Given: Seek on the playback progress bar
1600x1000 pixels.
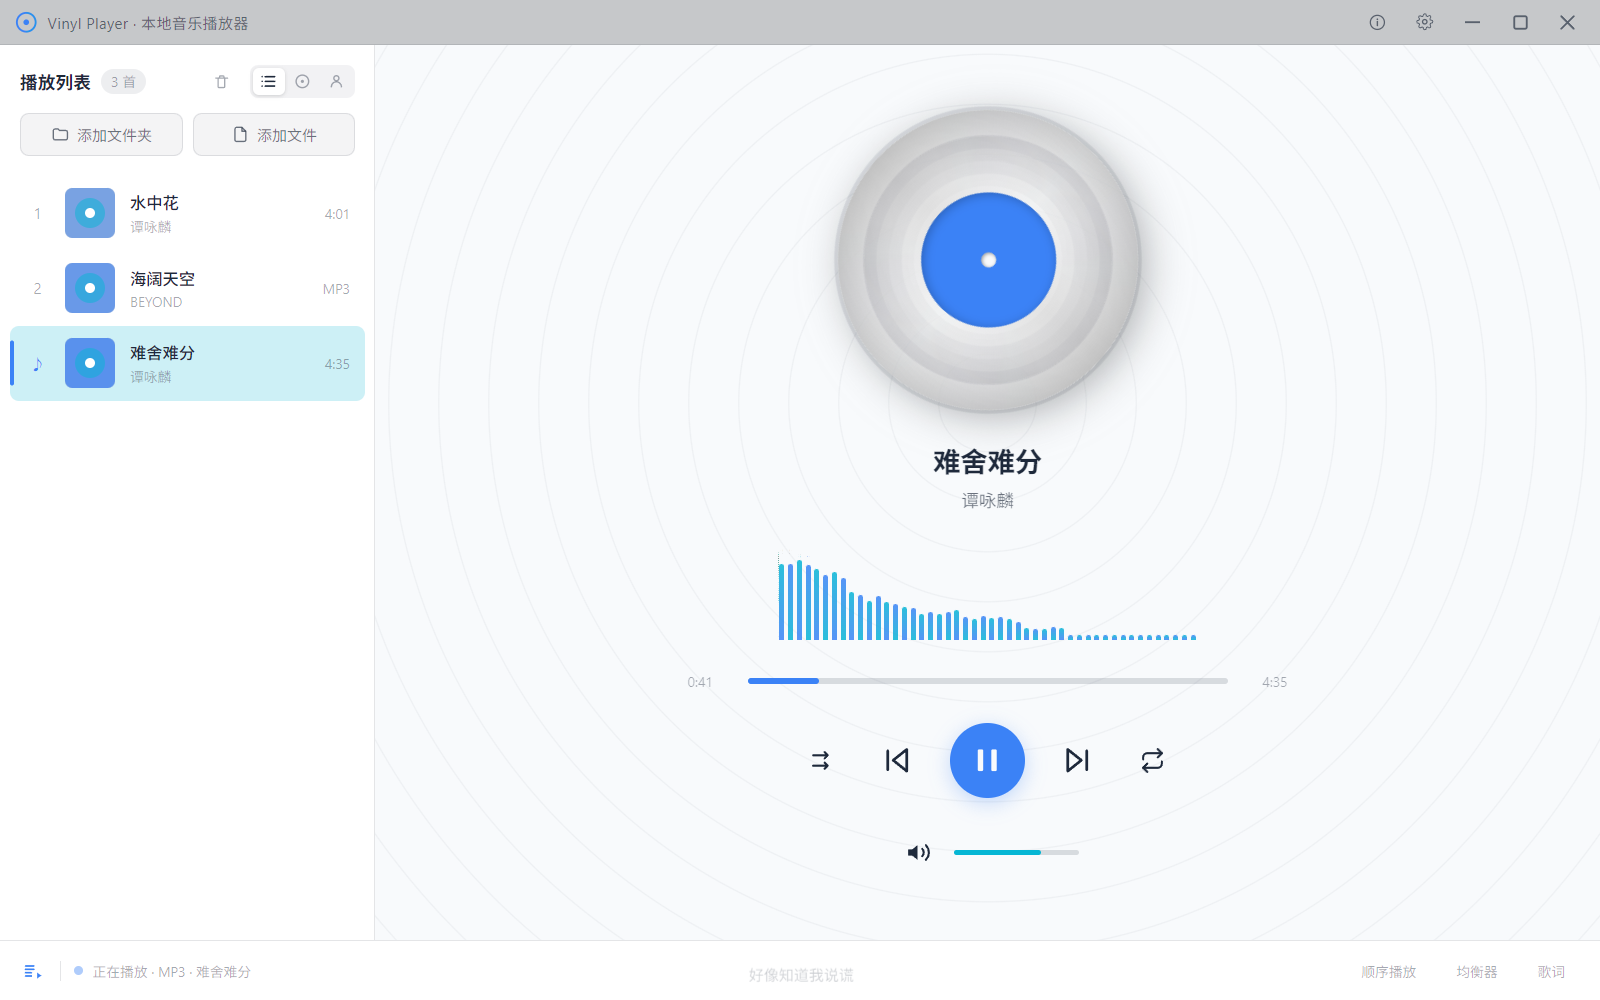Looking at the screenshot, I should [x=988, y=681].
